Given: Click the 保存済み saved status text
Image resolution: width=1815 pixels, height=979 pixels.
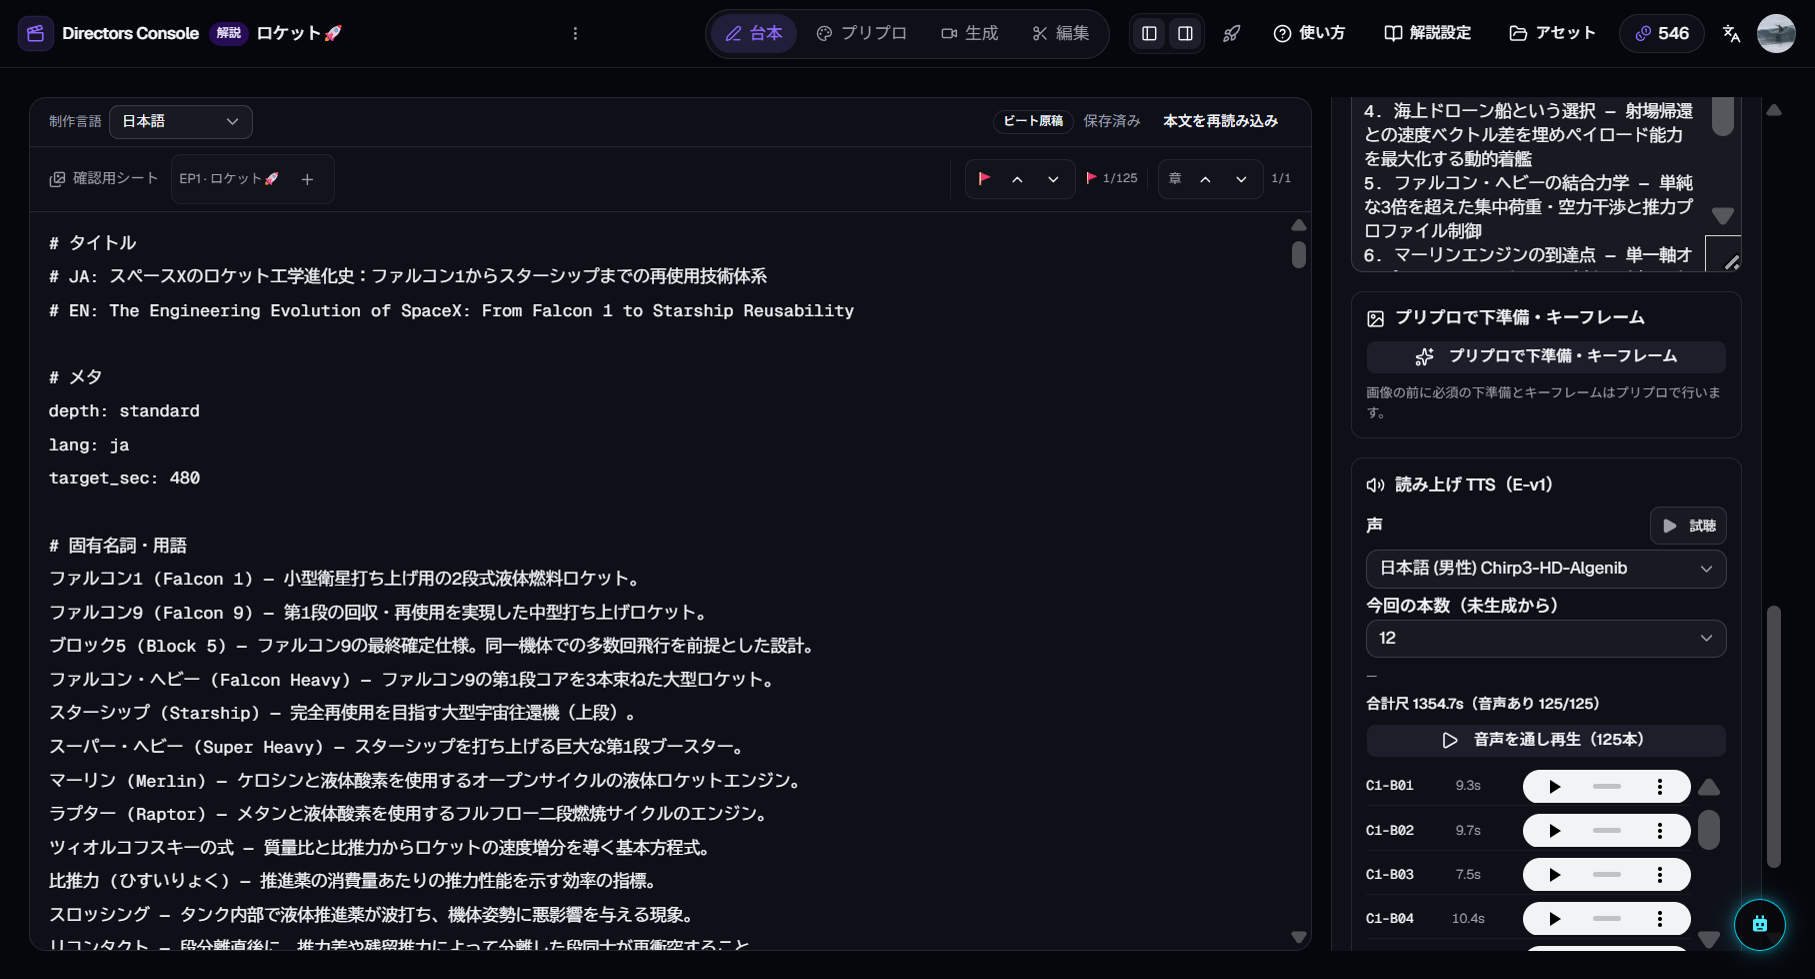Looking at the screenshot, I should (x=1112, y=121).
